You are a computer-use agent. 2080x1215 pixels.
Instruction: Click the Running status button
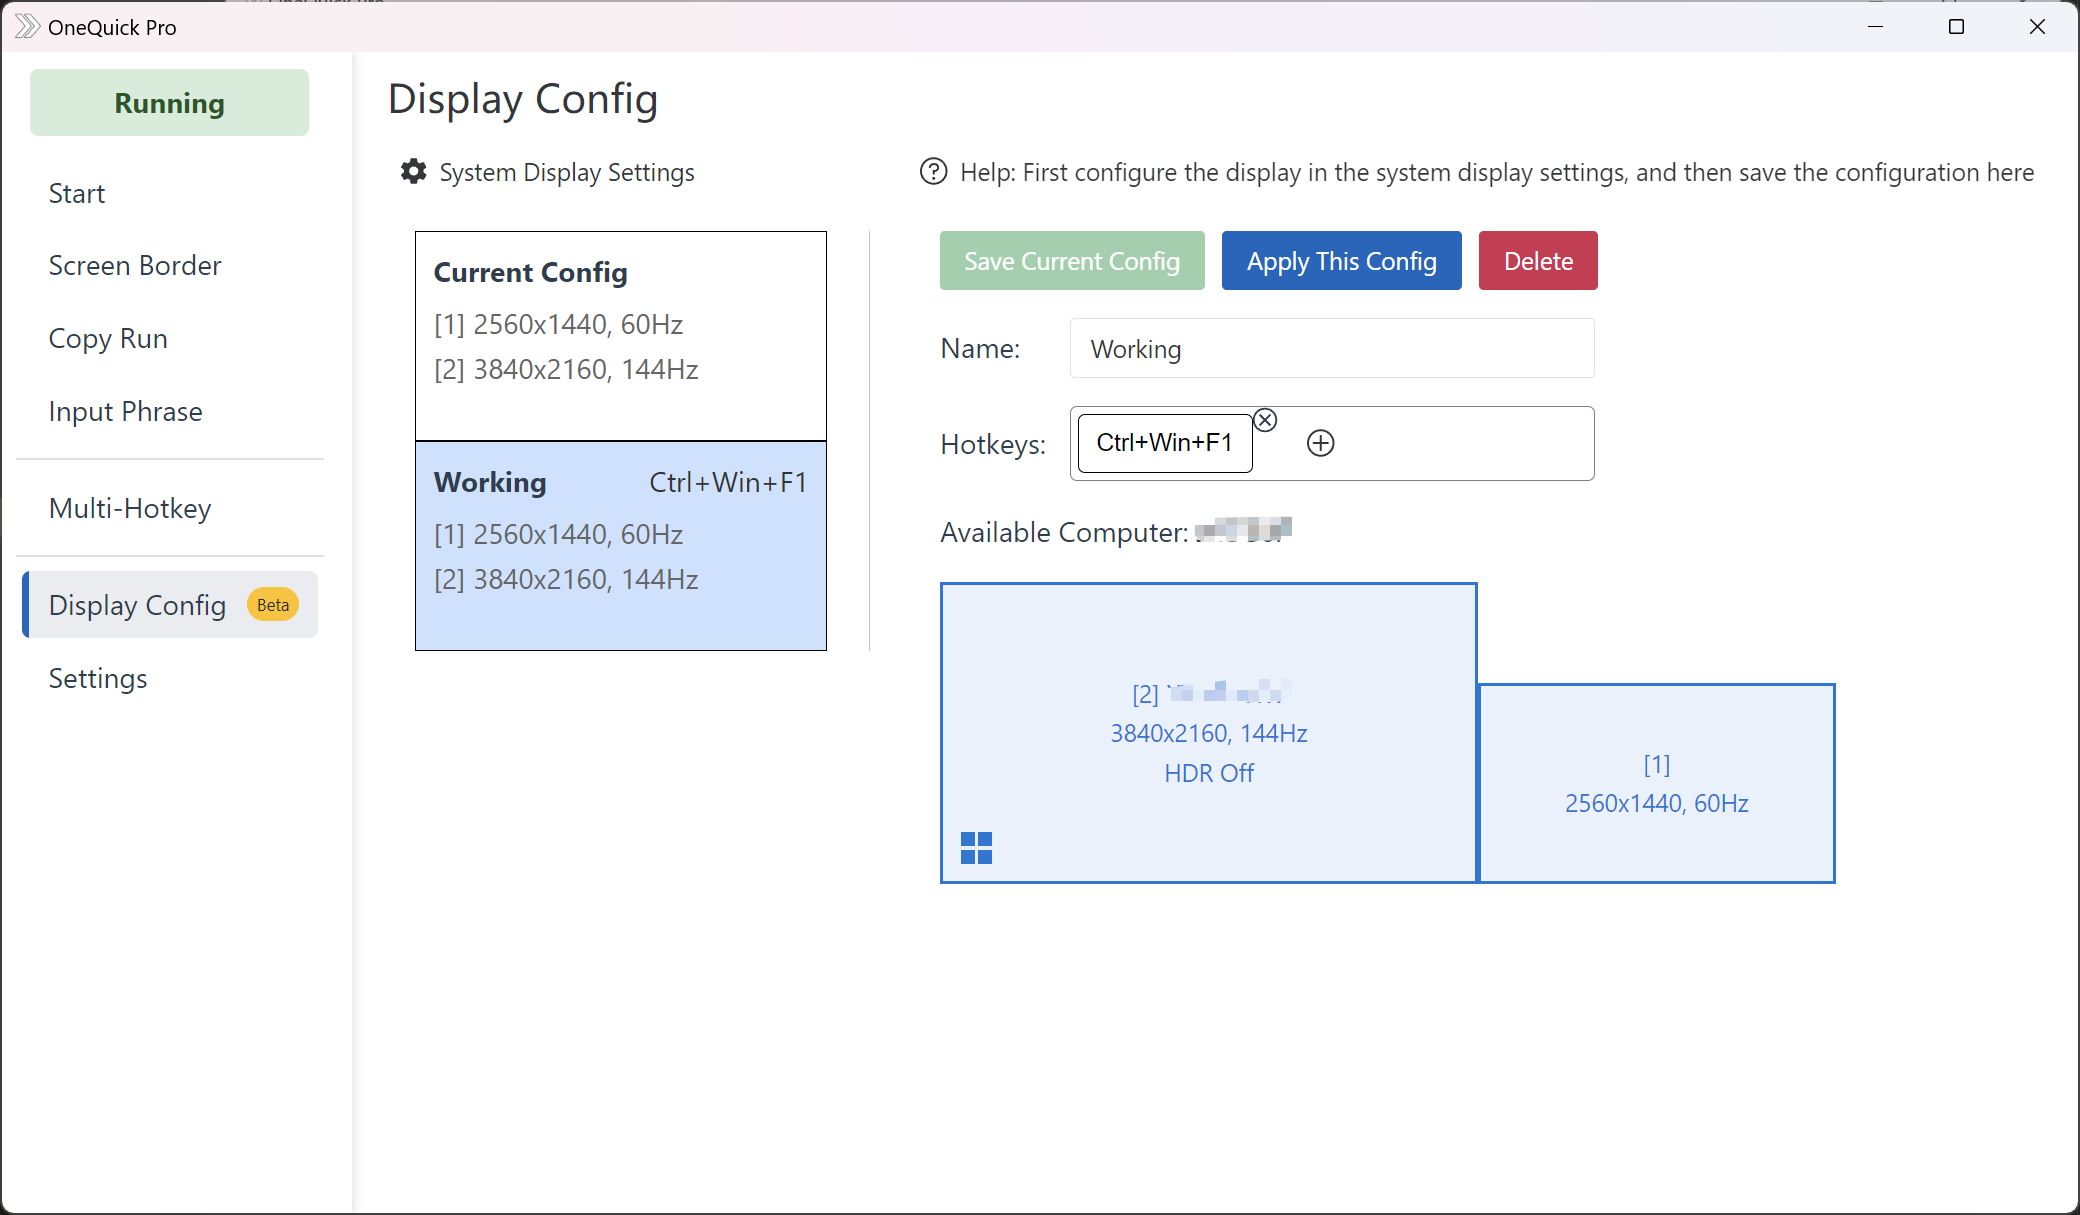pos(169,103)
